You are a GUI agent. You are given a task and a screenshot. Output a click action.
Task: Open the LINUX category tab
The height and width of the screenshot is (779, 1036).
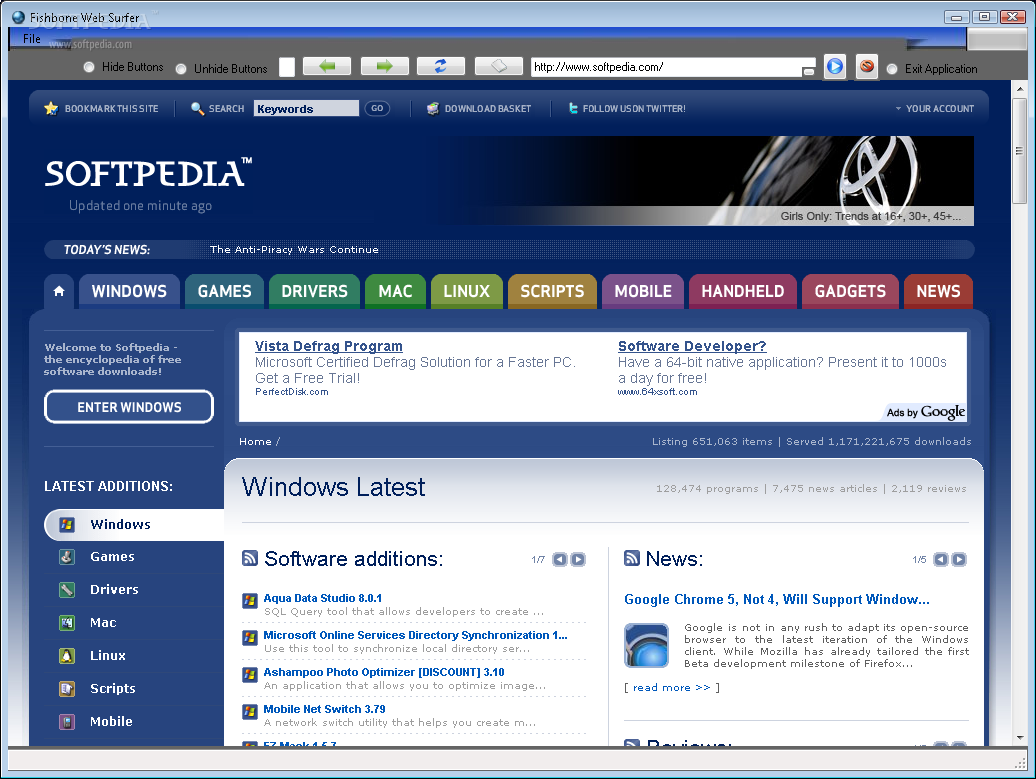click(x=466, y=291)
